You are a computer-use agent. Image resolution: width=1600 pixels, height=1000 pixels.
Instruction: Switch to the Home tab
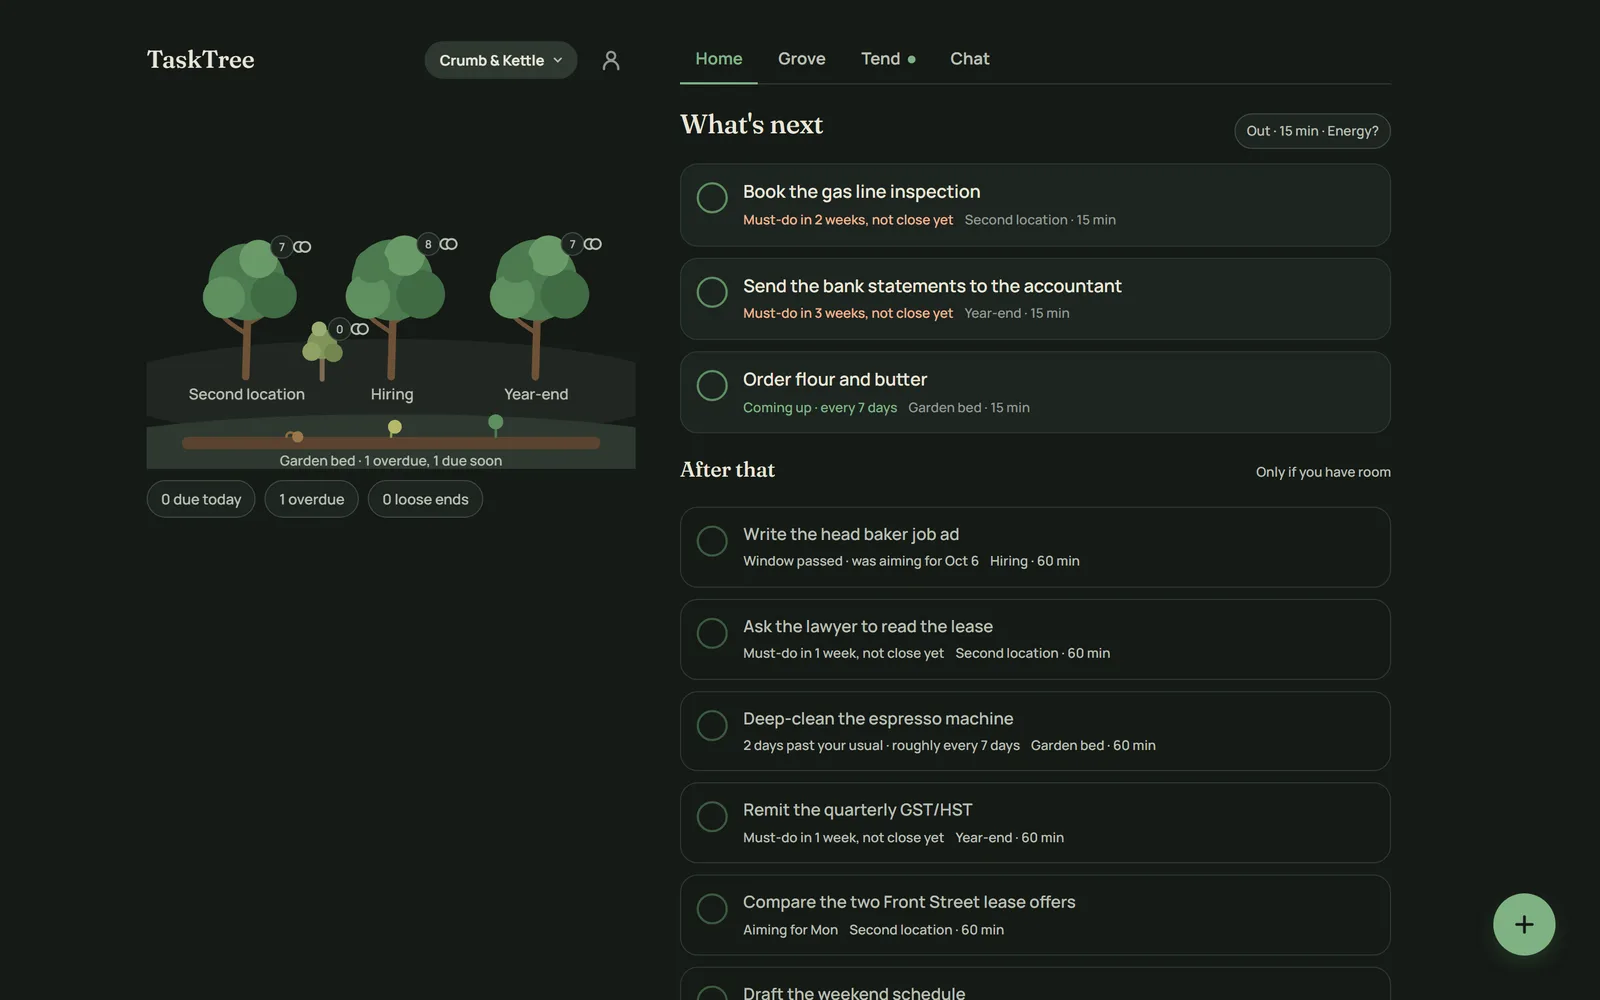tap(719, 59)
